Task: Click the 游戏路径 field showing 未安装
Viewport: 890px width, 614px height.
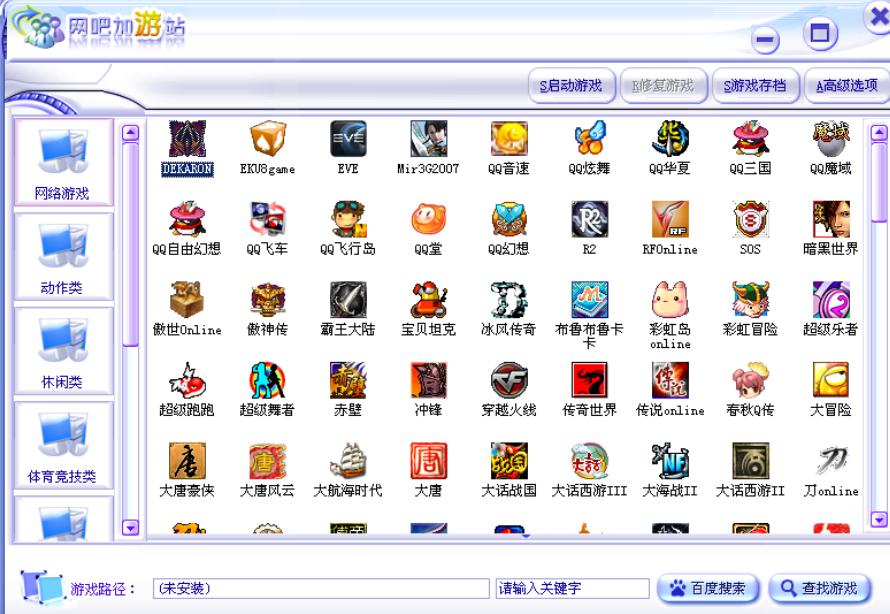Action: (x=321, y=588)
